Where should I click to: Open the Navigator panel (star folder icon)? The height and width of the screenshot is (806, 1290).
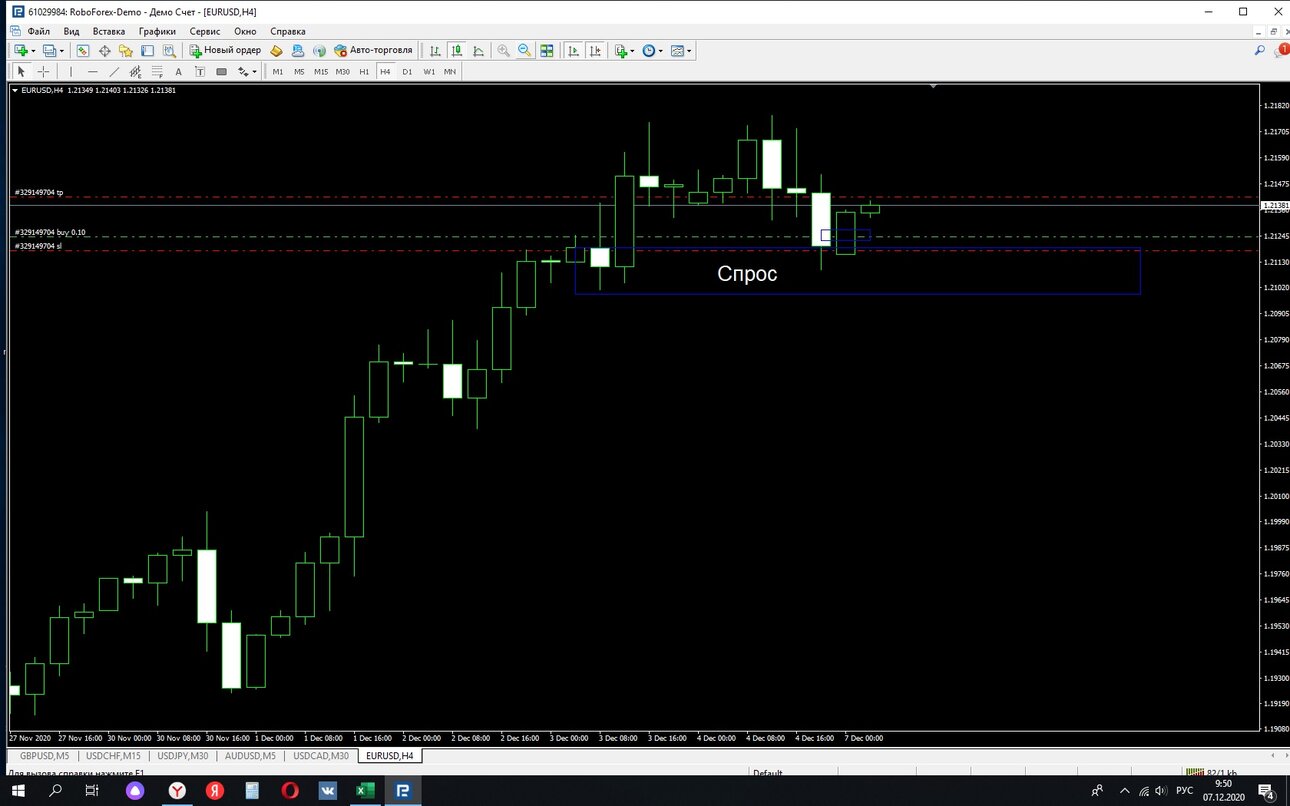pyautogui.click(x=126, y=50)
